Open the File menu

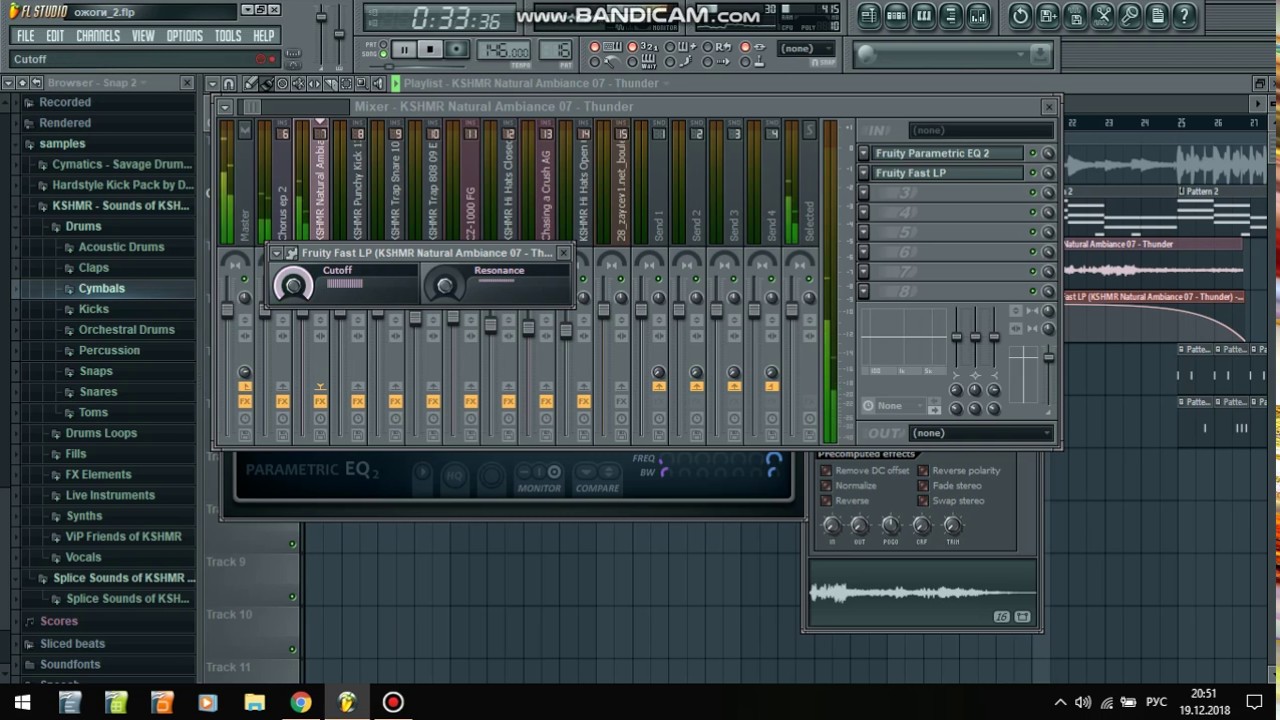(x=24, y=36)
